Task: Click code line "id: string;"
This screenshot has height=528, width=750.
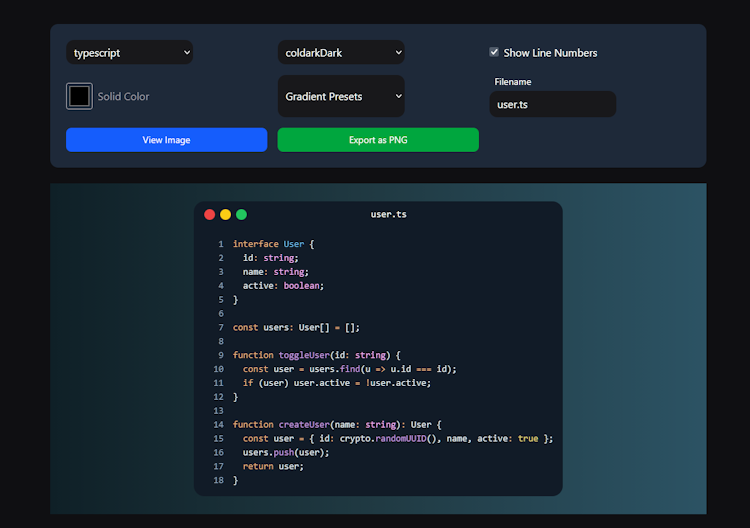Action: point(270,258)
